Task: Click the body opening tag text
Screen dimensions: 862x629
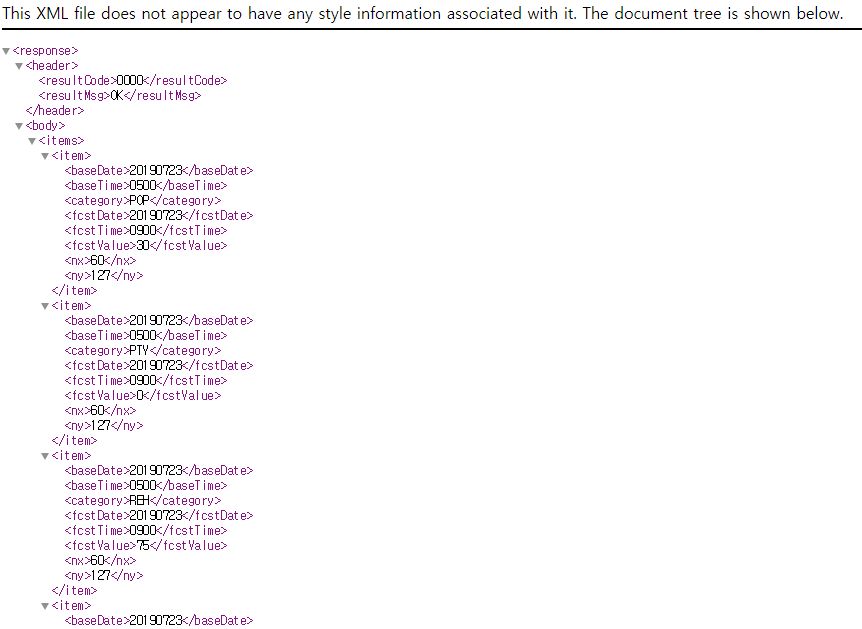Action: coord(45,126)
